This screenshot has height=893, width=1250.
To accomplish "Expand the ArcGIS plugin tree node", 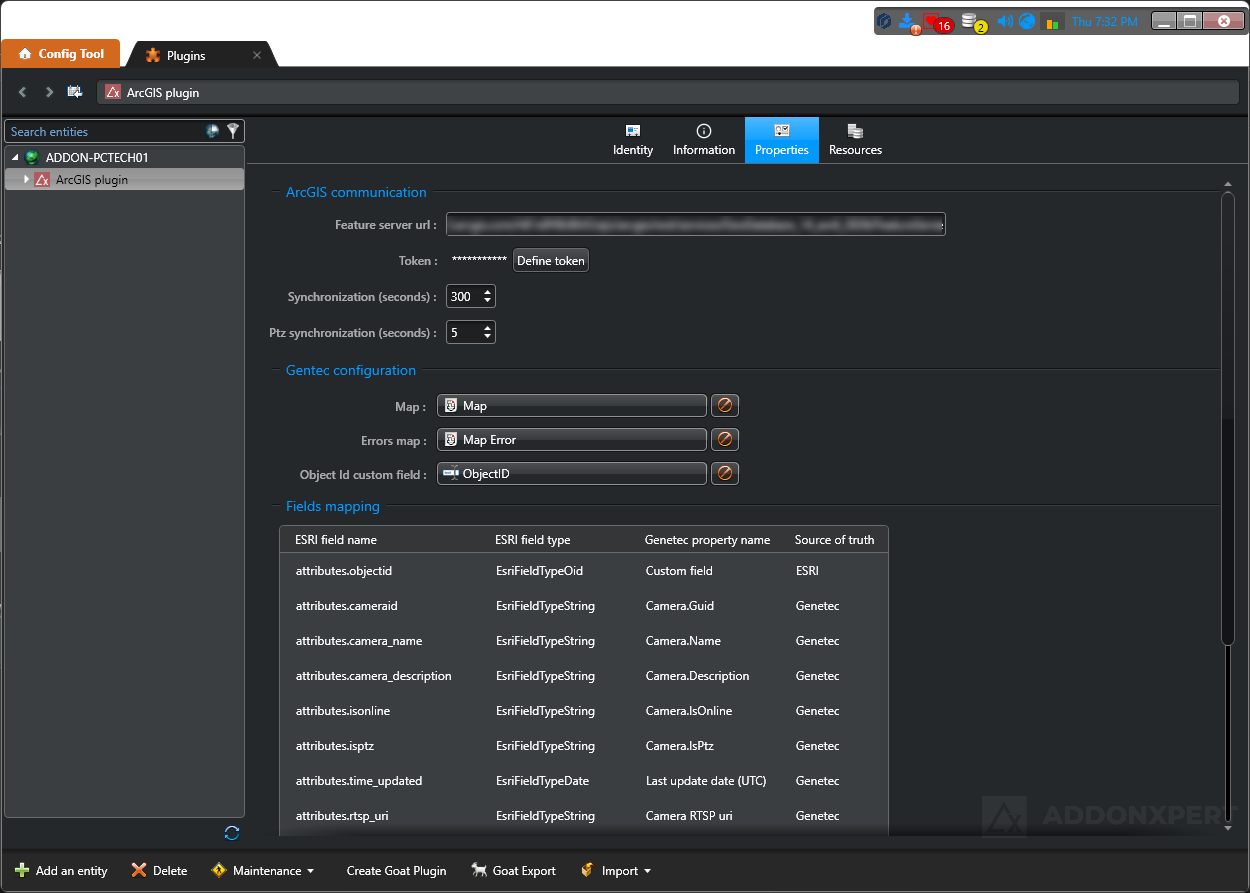I will point(27,180).
